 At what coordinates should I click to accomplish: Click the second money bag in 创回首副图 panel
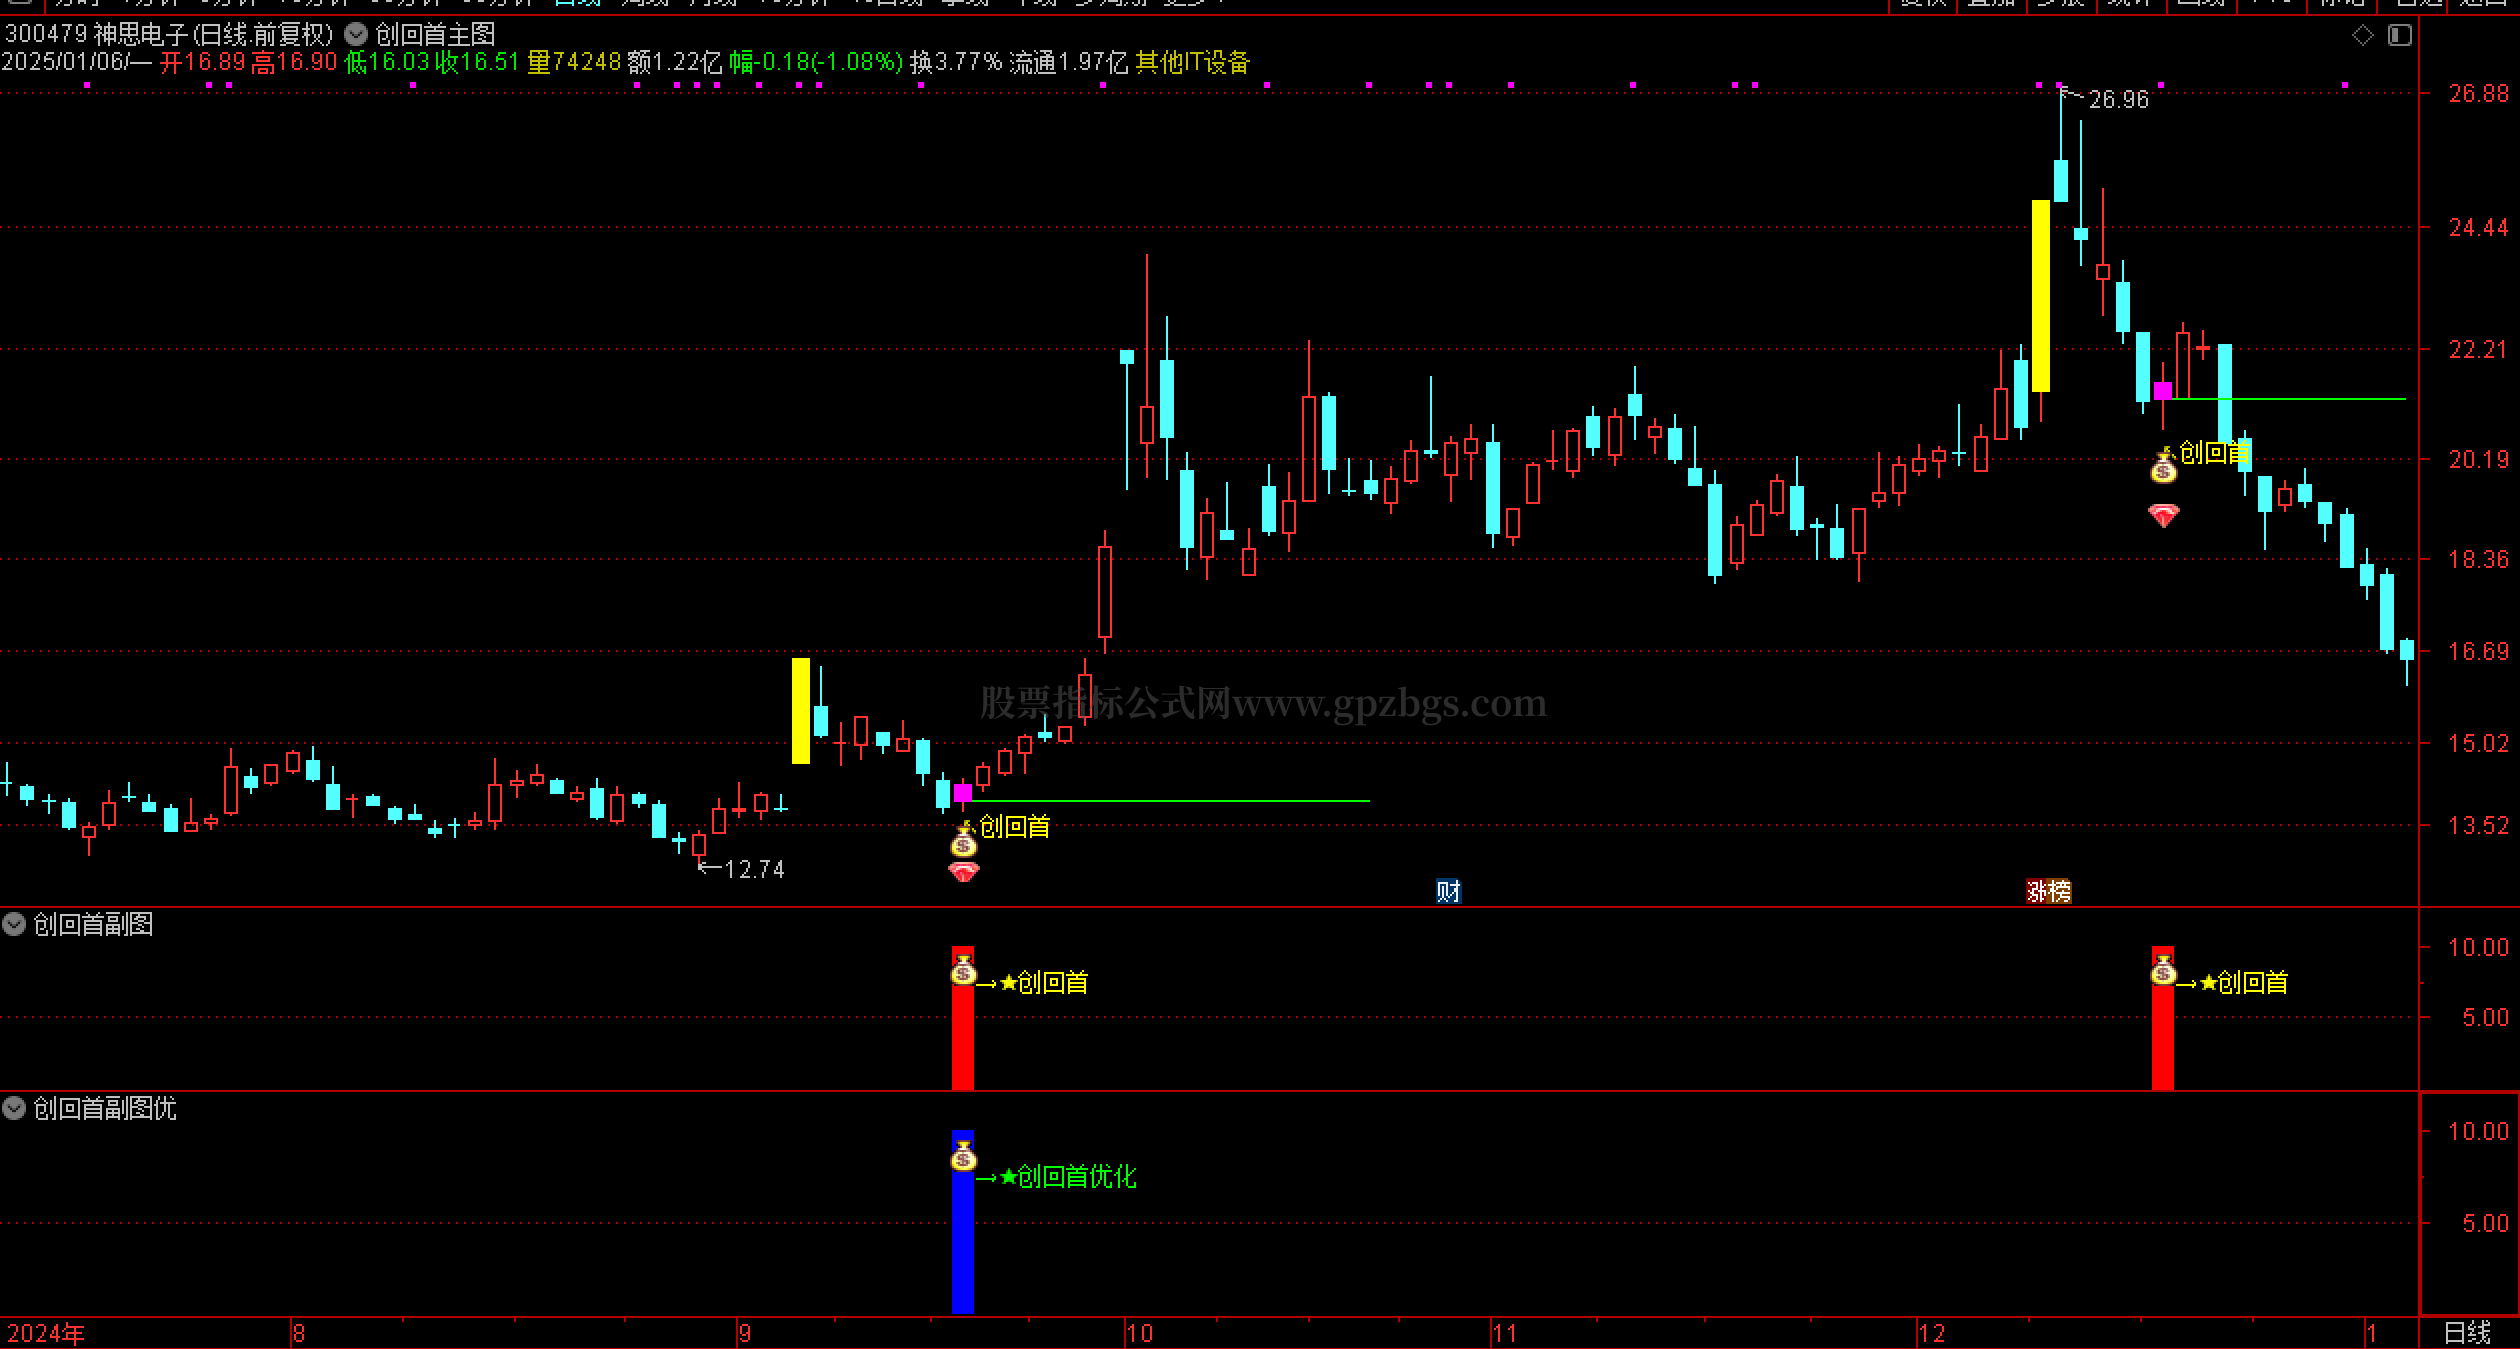click(x=2163, y=970)
